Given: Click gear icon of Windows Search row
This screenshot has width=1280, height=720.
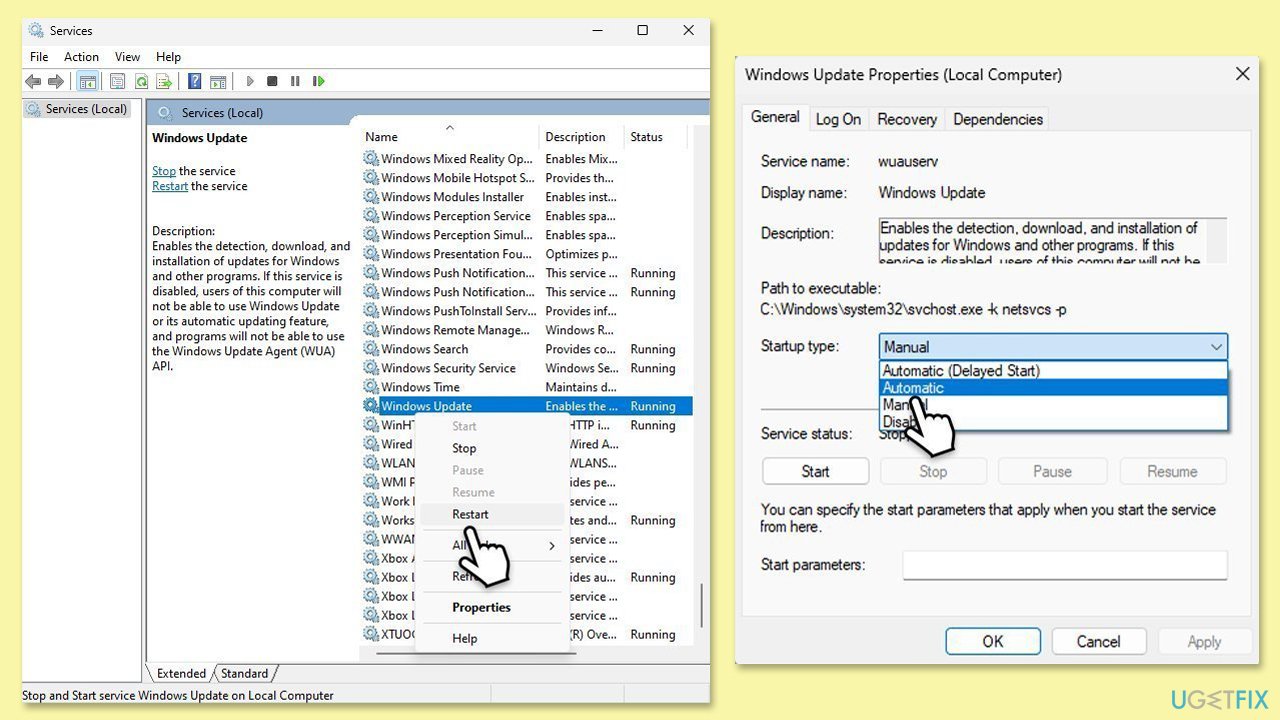Looking at the screenshot, I should (371, 349).
